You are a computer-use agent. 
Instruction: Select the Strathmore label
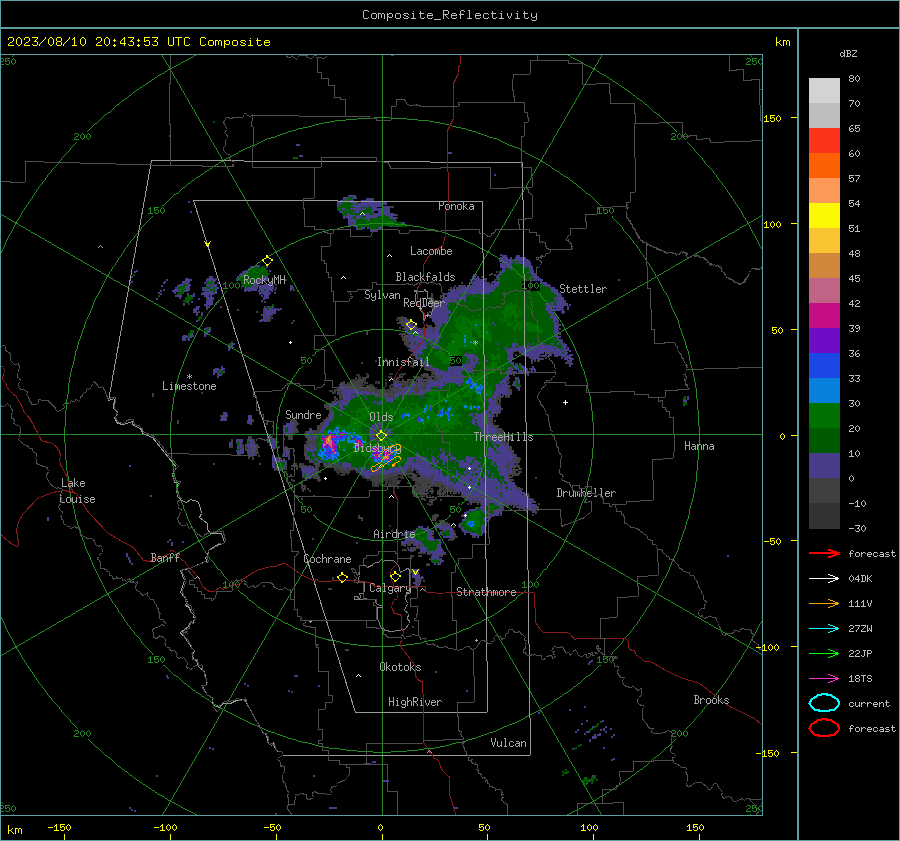click(486, 592)
